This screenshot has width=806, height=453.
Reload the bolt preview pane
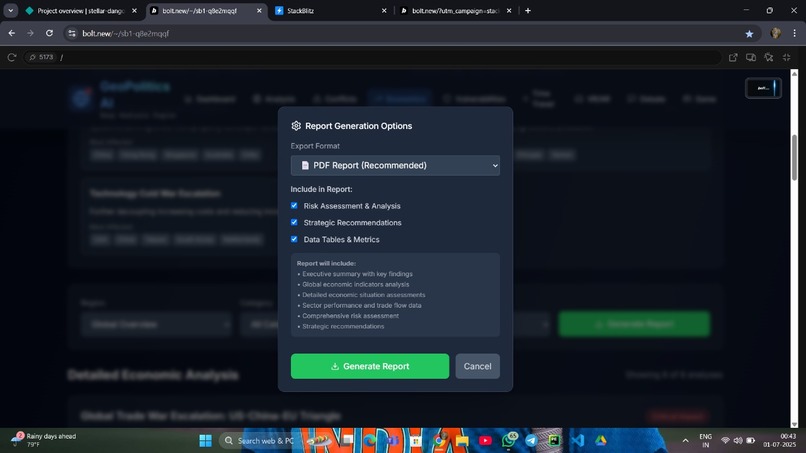click(11, 57)
